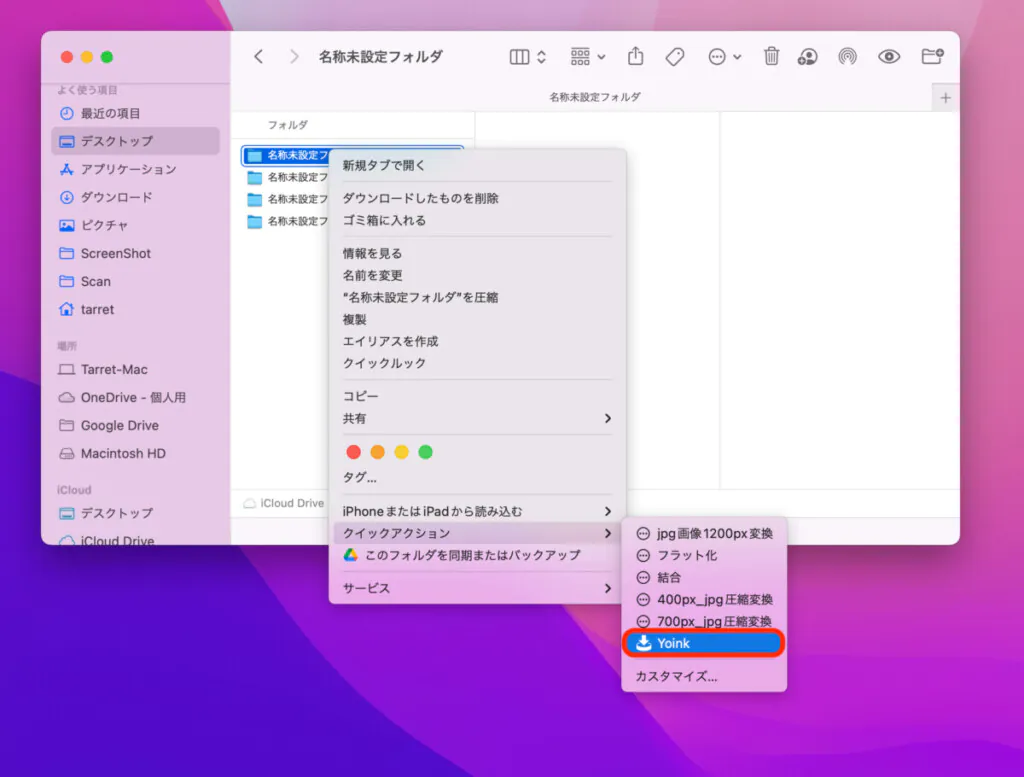Click the new folder toolbar icon
Viewport: 1024px width, 777px height.
pyautogui.click(x=932, y=56)
